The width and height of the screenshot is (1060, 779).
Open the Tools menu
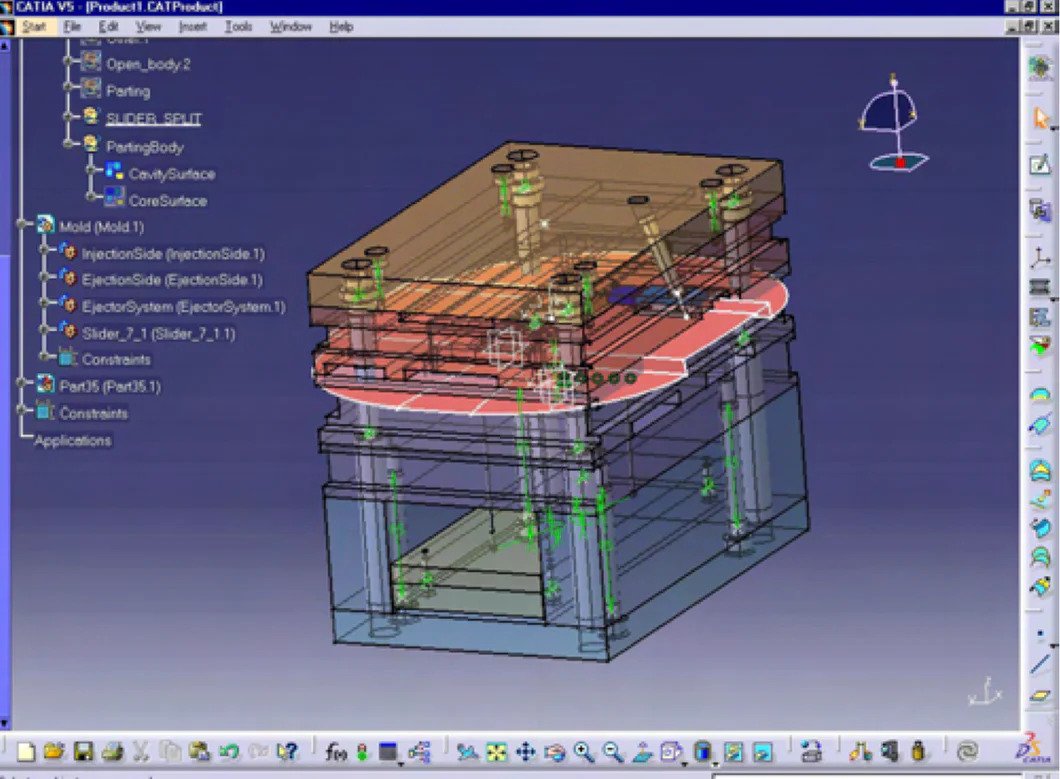tap(238, 26)
